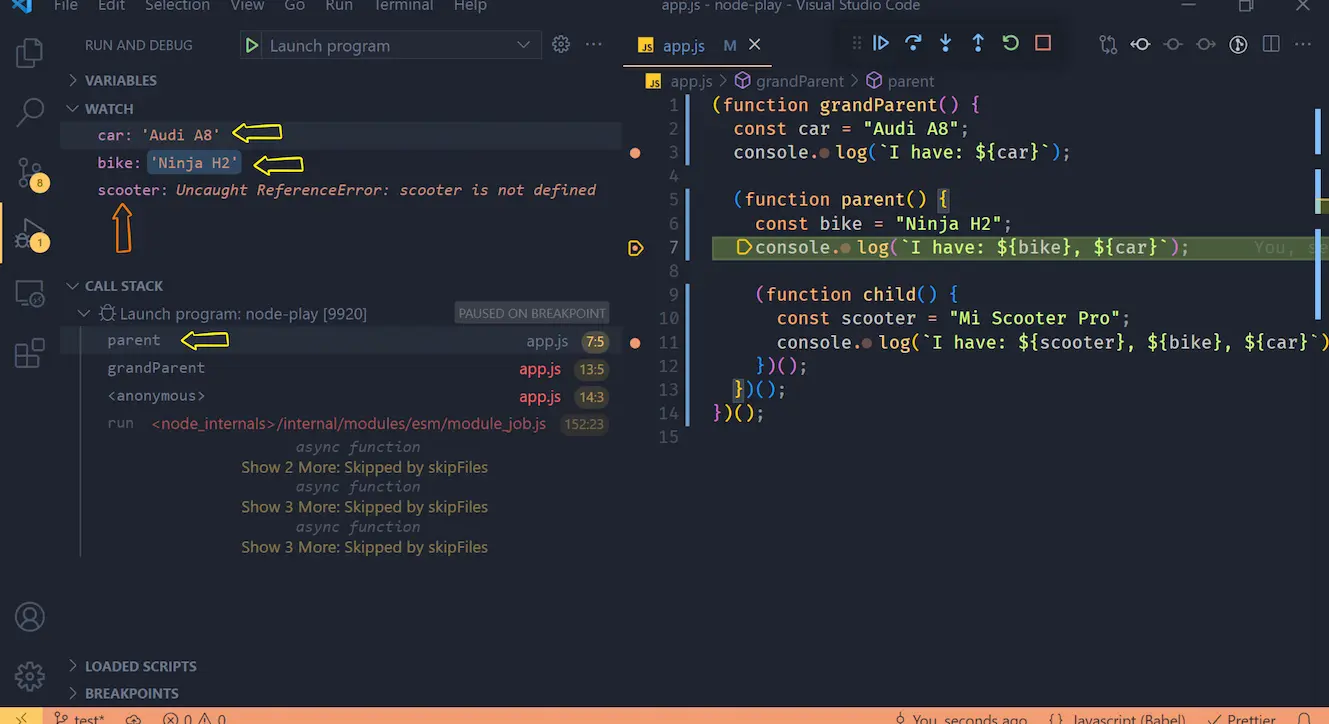Screen dimensions: 1329x724
Task: Click Continue in debug toolbar
Action: click(881, 43)
